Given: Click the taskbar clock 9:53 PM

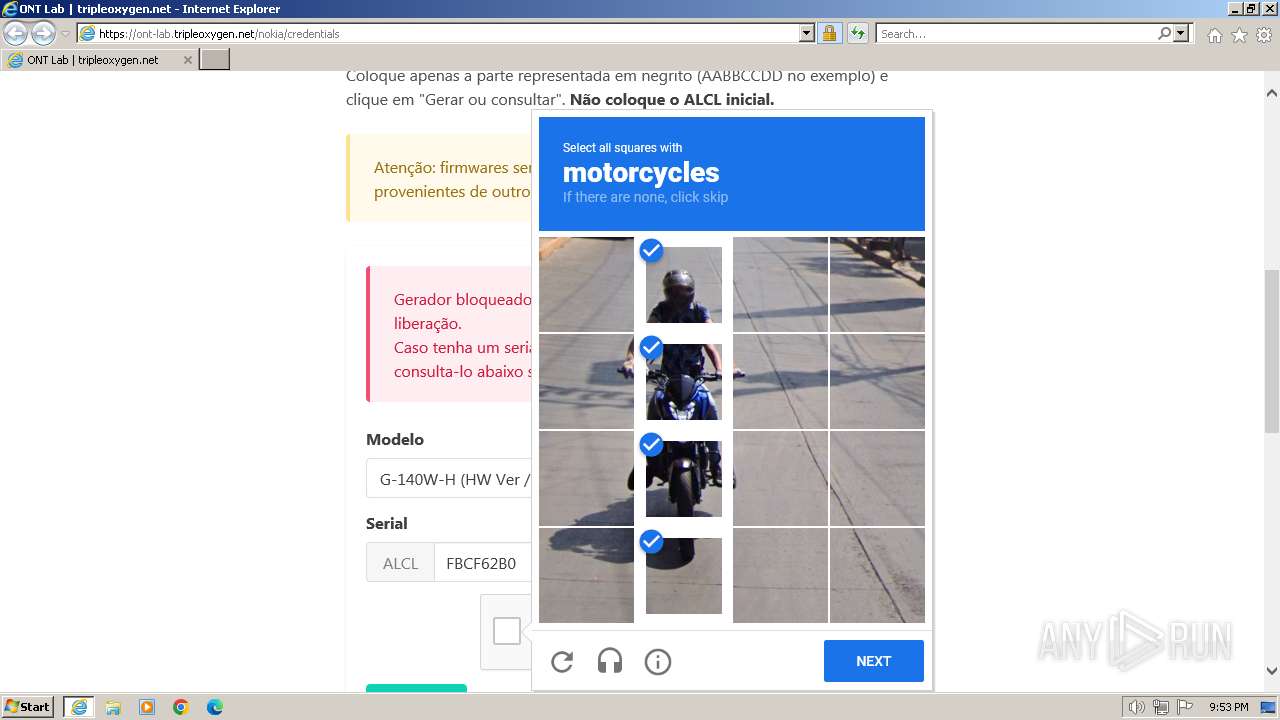Looking at the screenshot, I should coord(1228,707).
